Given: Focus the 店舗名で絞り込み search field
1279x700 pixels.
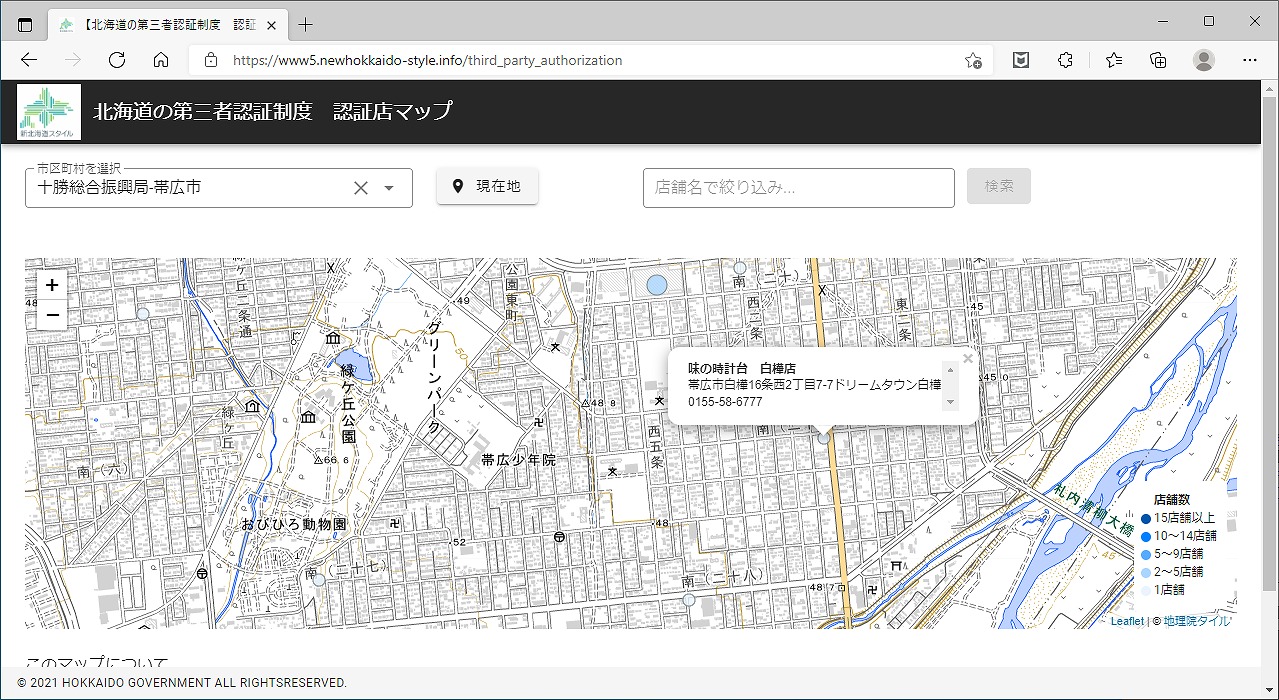Looking at the screenshot, I should (x=798, y=188).
